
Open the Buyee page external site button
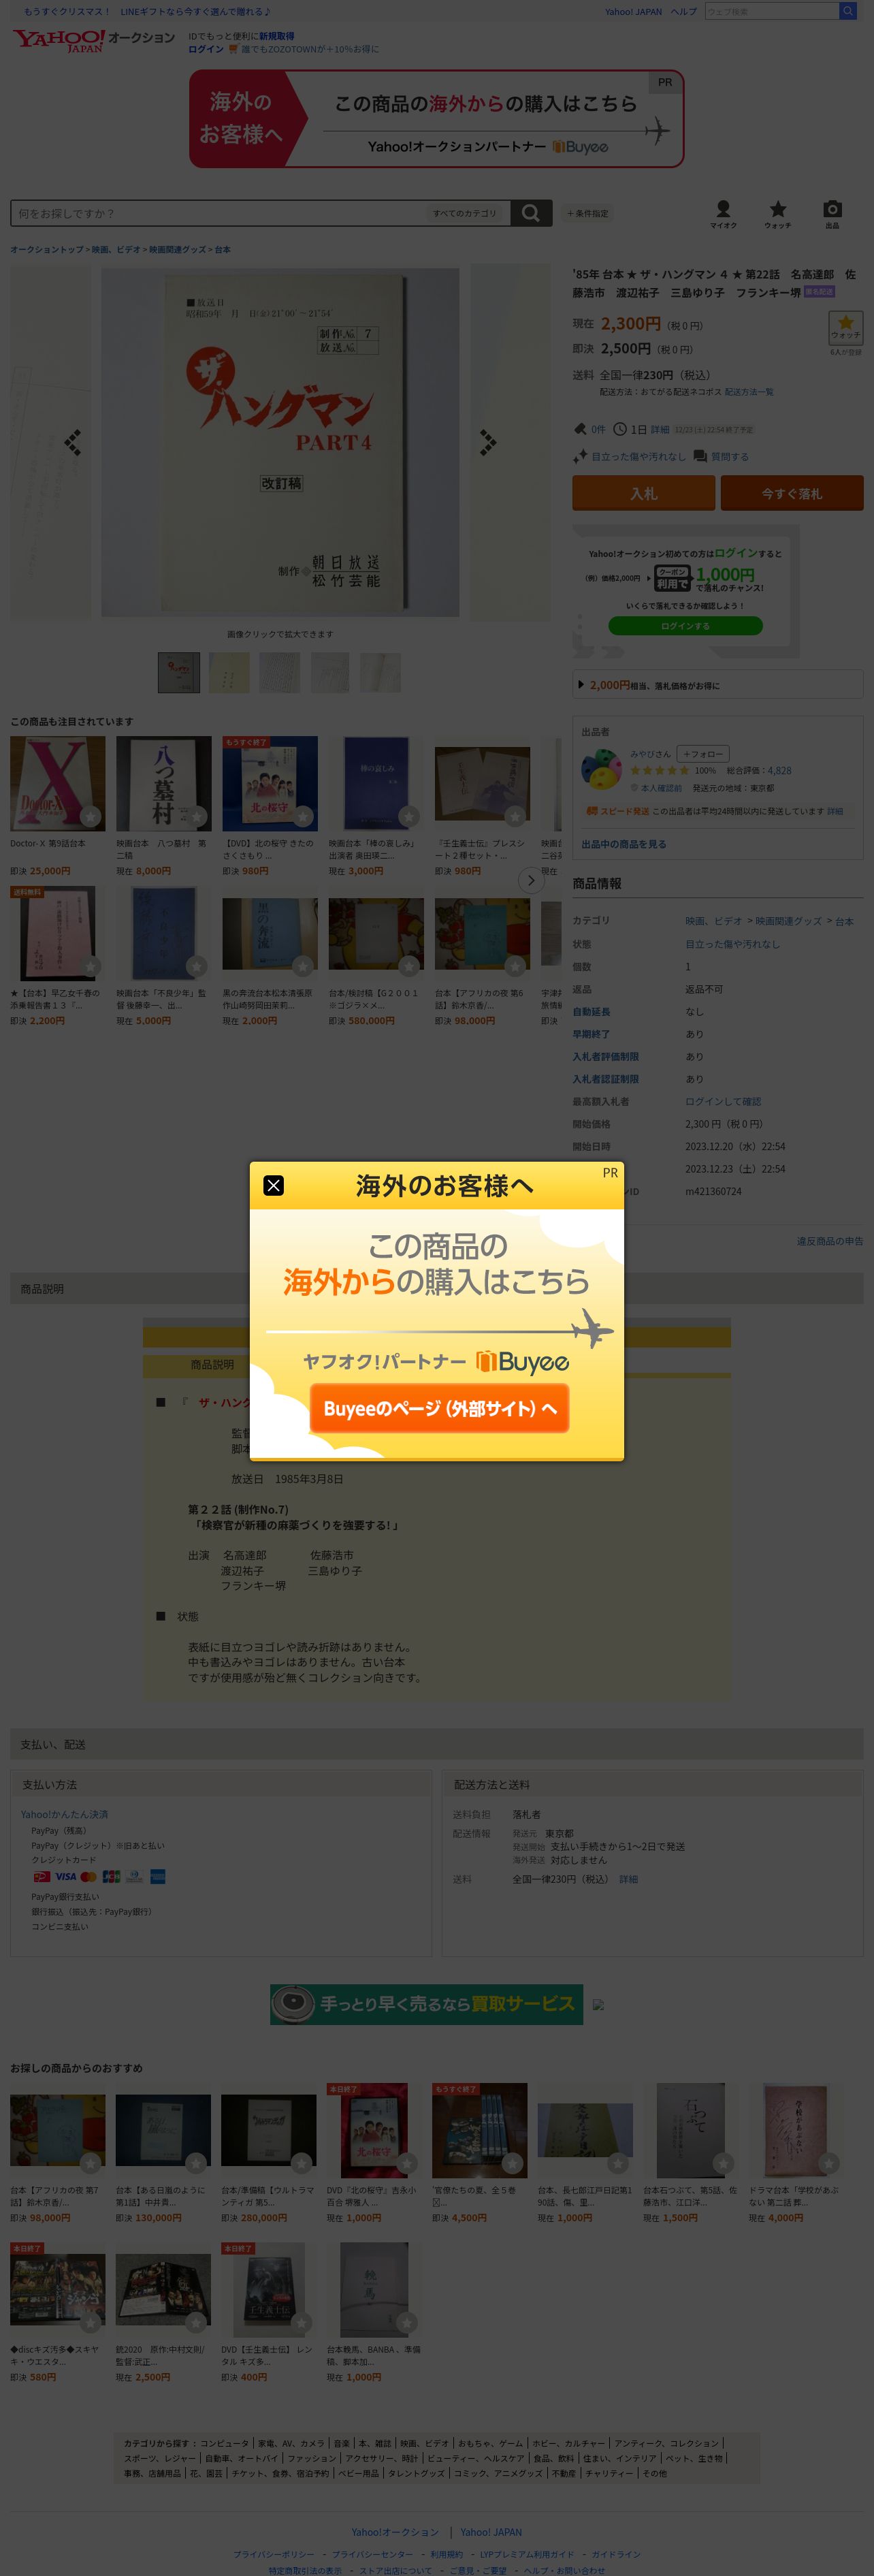[439, 1408]
